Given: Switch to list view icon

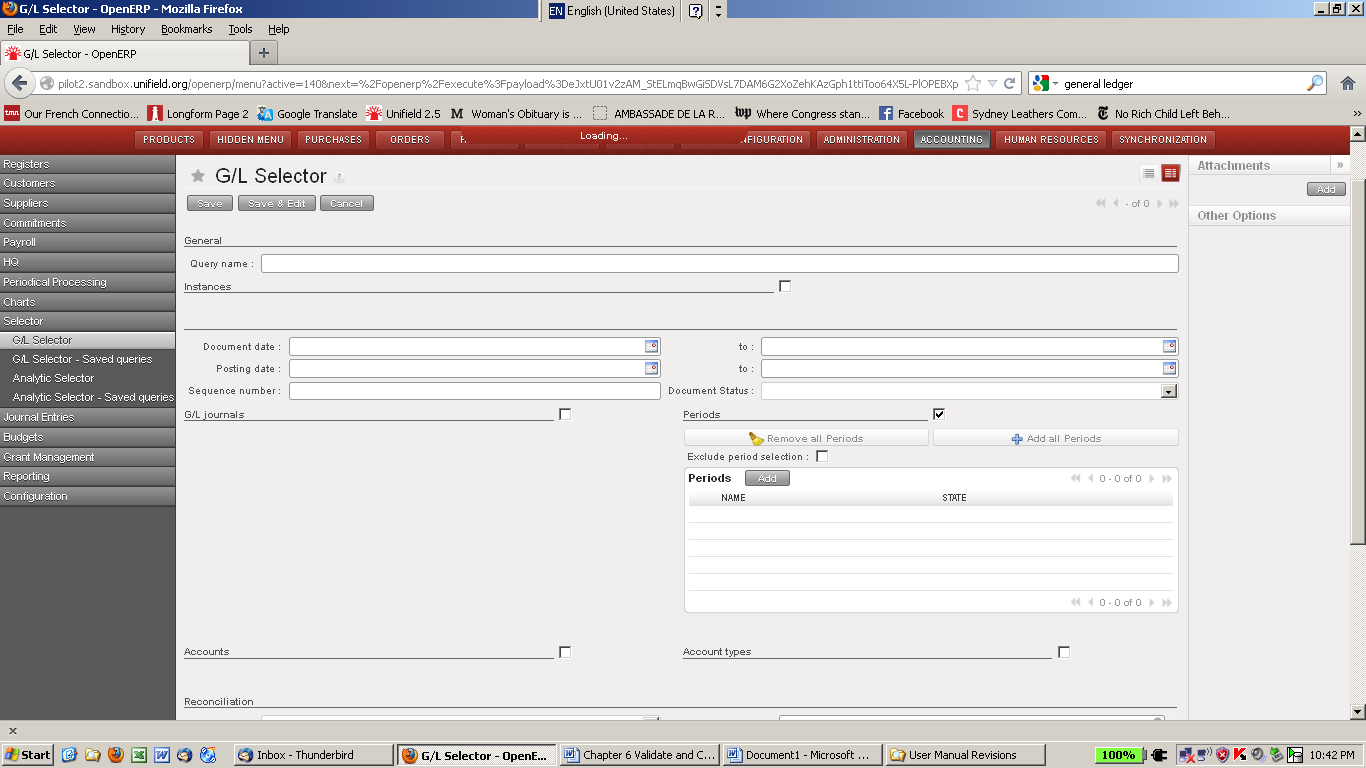Looking at the screenshot, I should 1149,174.
